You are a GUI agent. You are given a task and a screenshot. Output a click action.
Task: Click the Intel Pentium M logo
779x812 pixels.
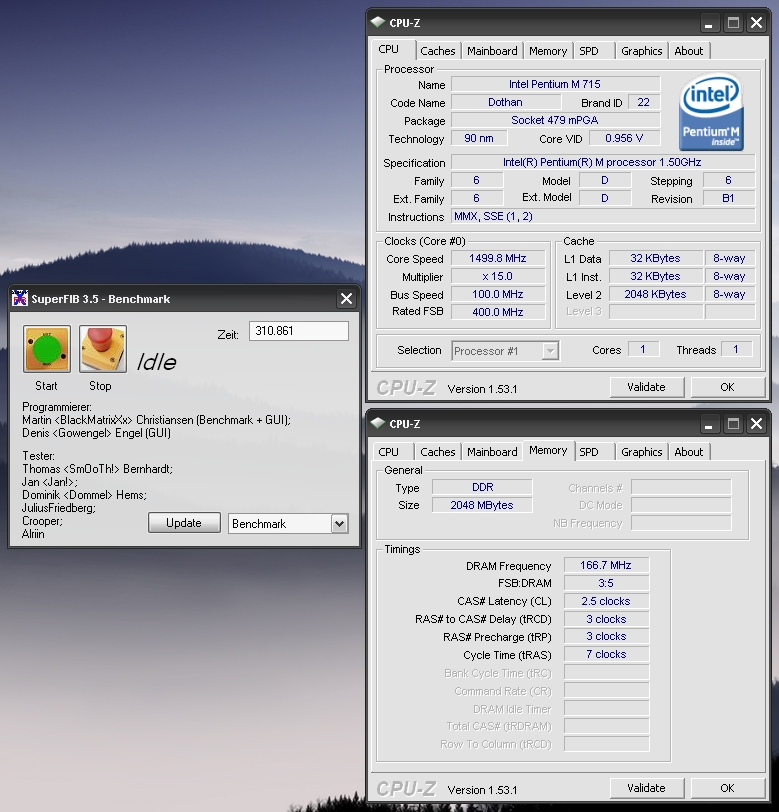point(711,114)
